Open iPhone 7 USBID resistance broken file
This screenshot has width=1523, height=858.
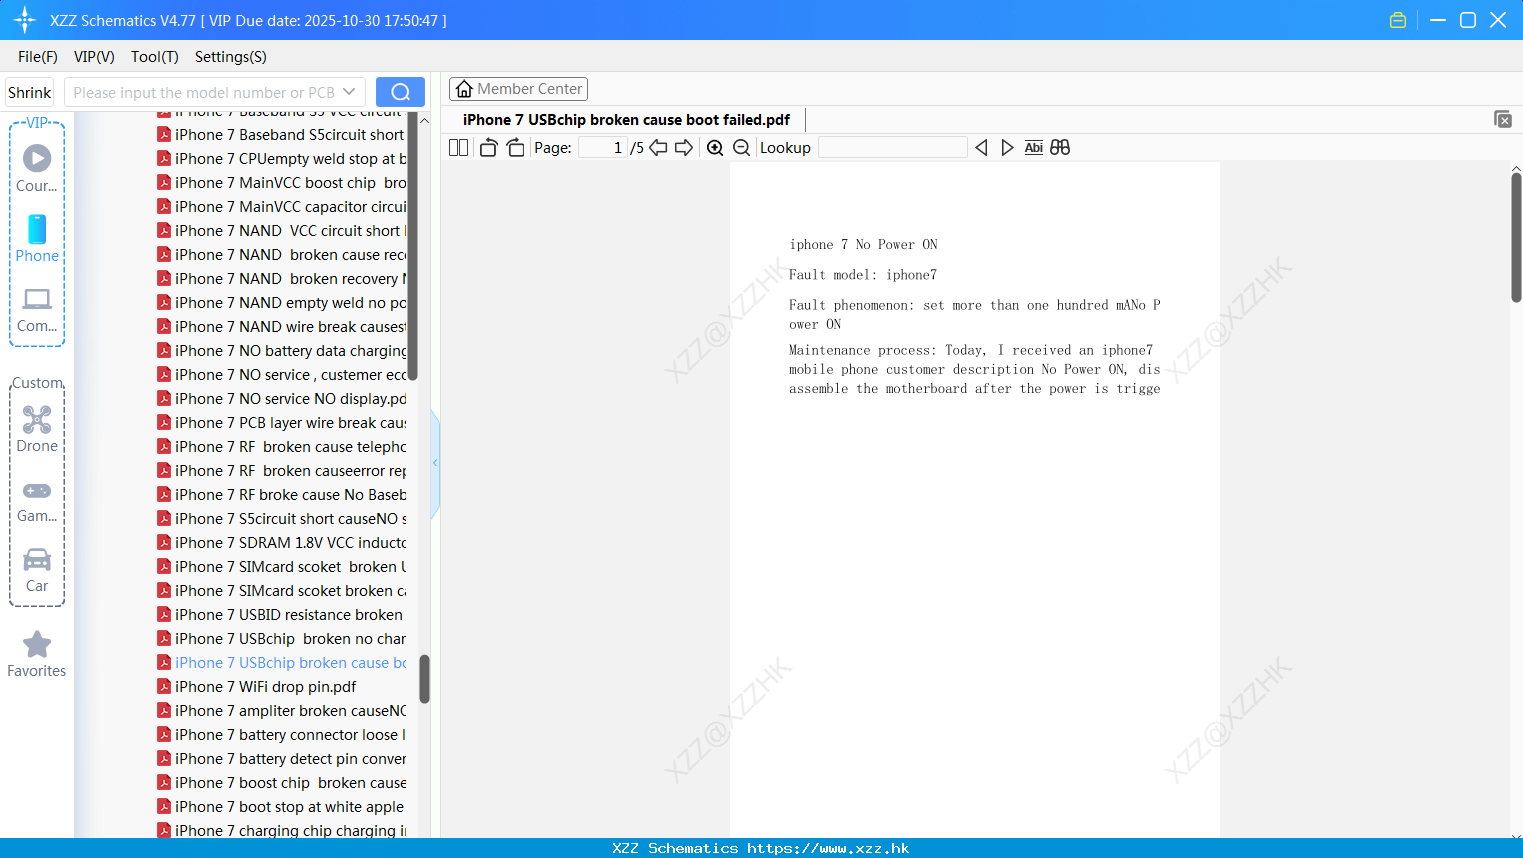281,615
